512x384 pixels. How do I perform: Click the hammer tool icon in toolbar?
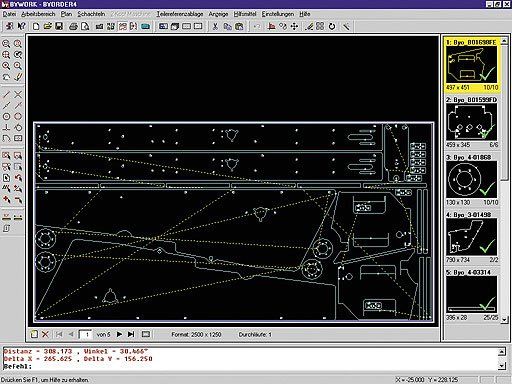coord(346,26)
